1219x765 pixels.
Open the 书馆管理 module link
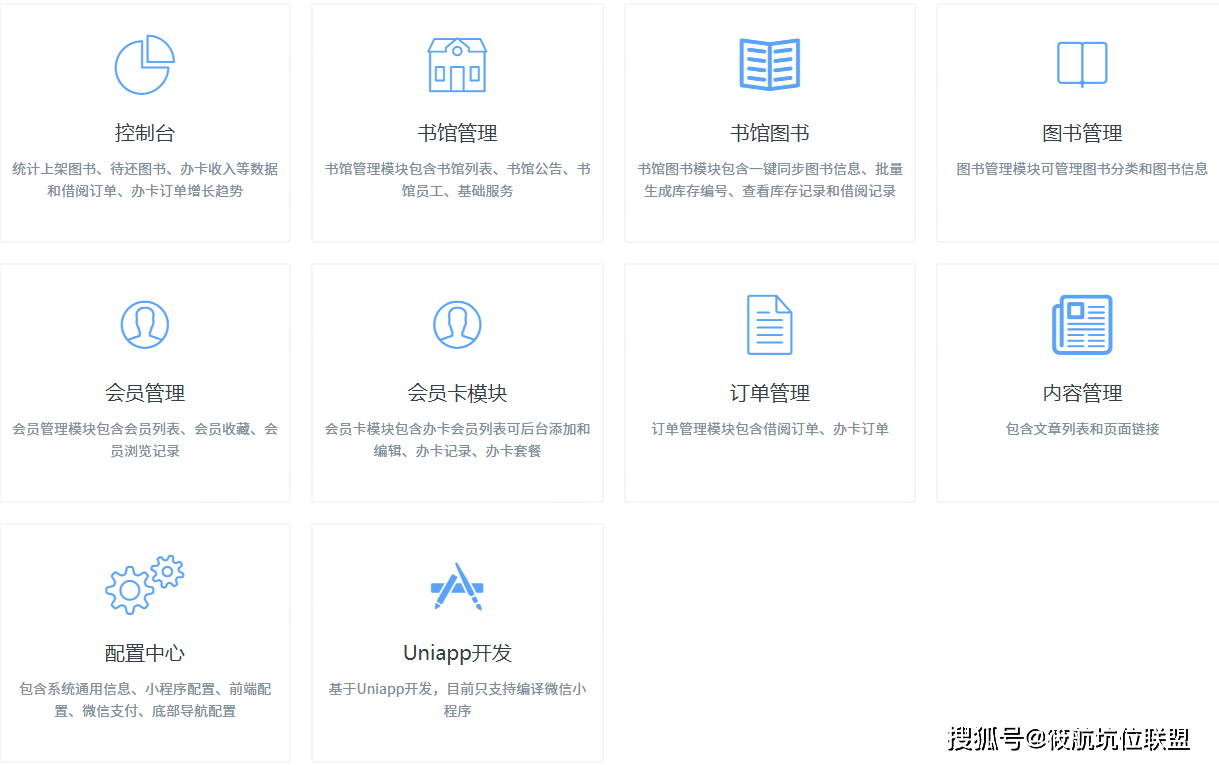(457, 131)
